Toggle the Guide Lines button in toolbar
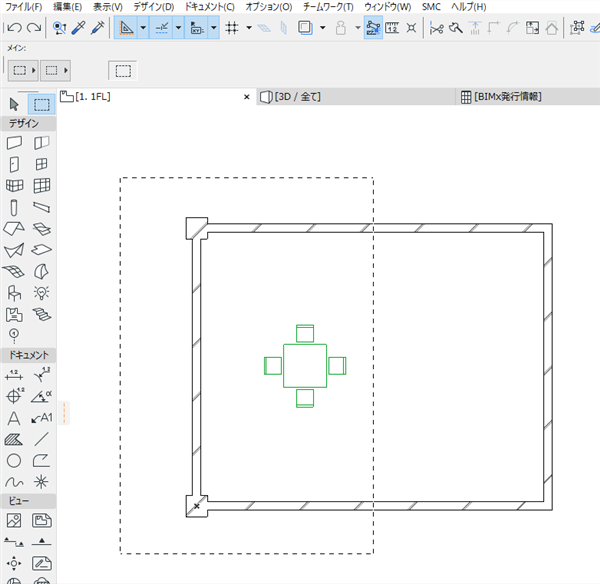The height and width of the screenshot is (584, 600). (126, 28)
